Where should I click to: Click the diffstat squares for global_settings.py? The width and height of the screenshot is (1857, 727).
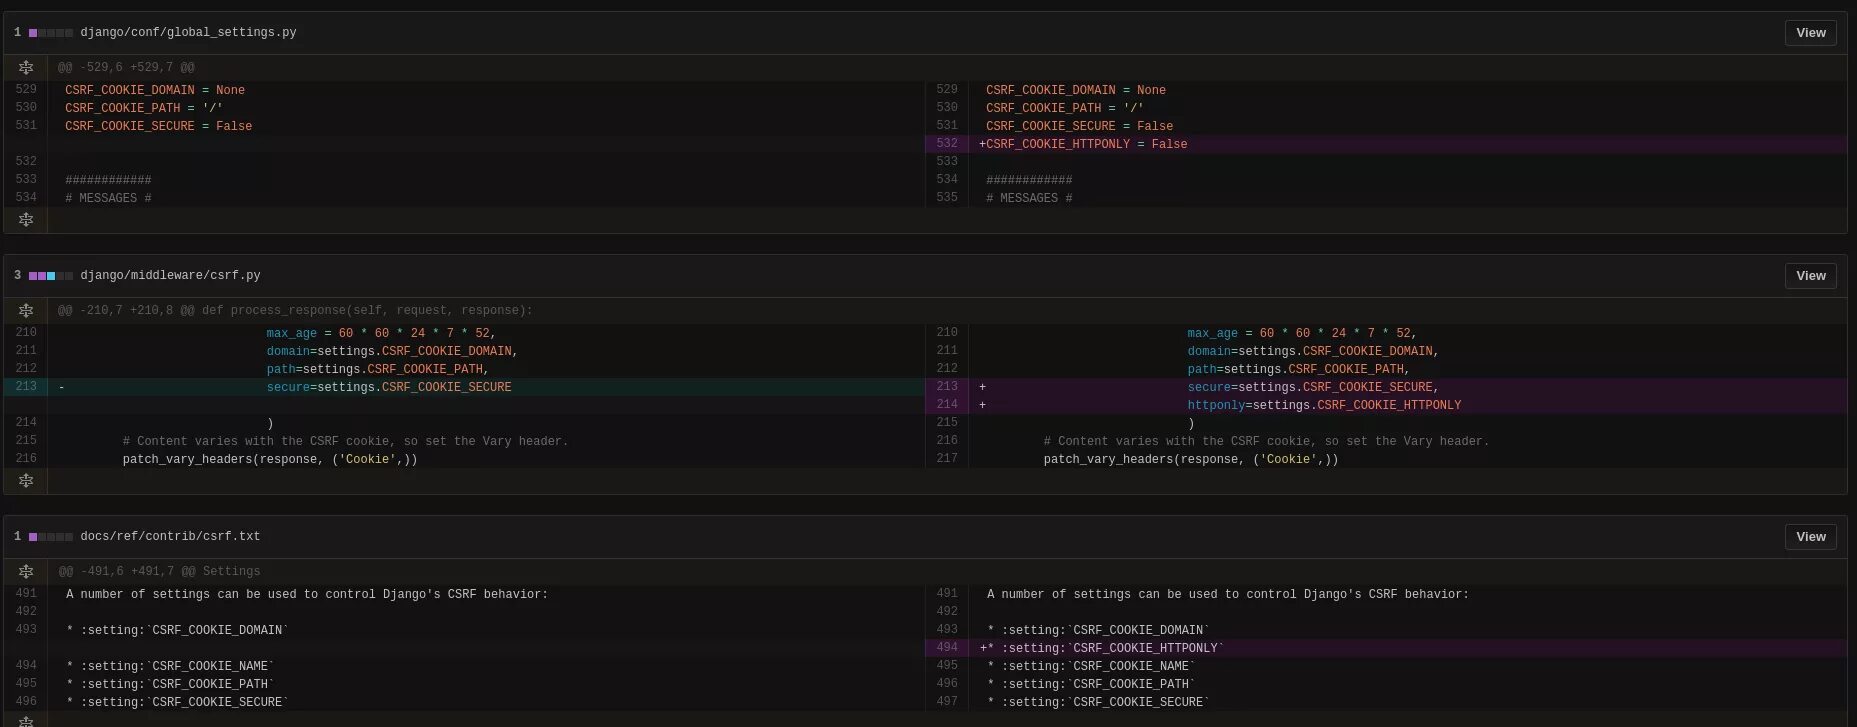click(50, 33)
